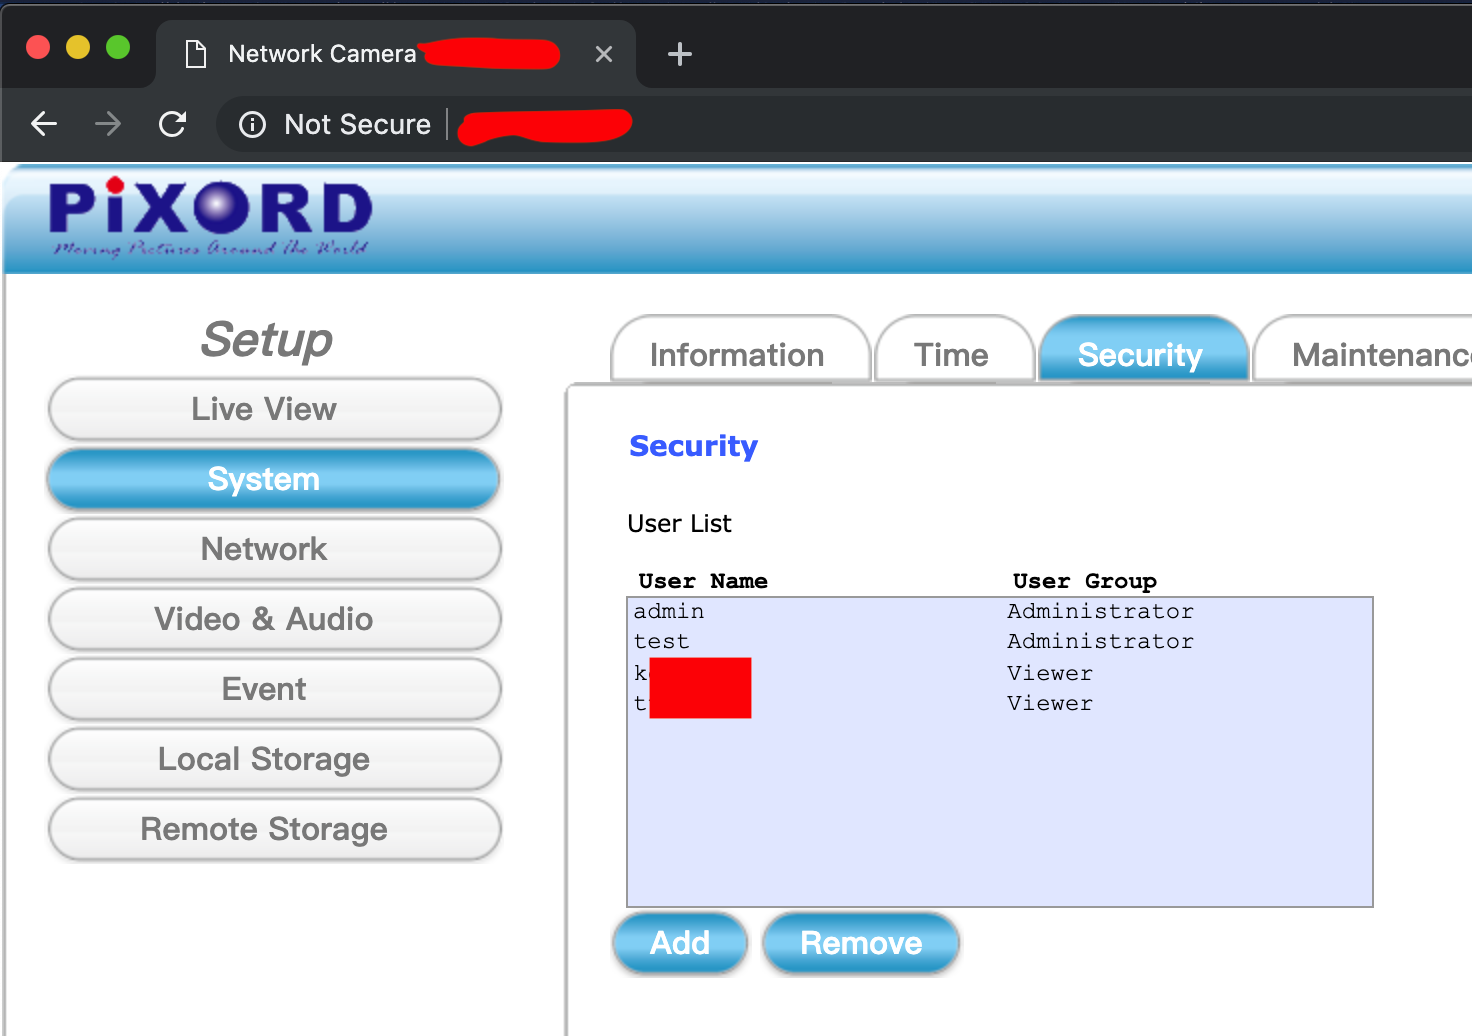
Task: Click the Network Camera tab title
Action: [322, 54]
